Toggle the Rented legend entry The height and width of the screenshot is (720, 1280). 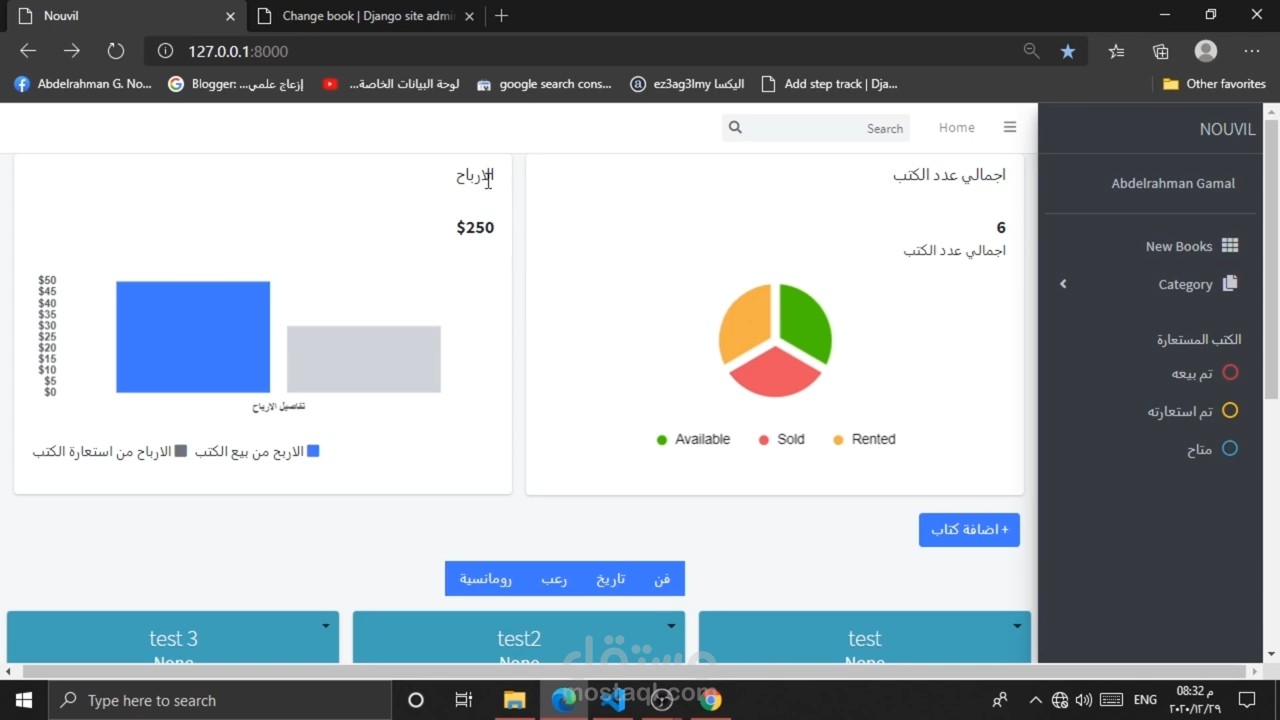click(864, 439)
